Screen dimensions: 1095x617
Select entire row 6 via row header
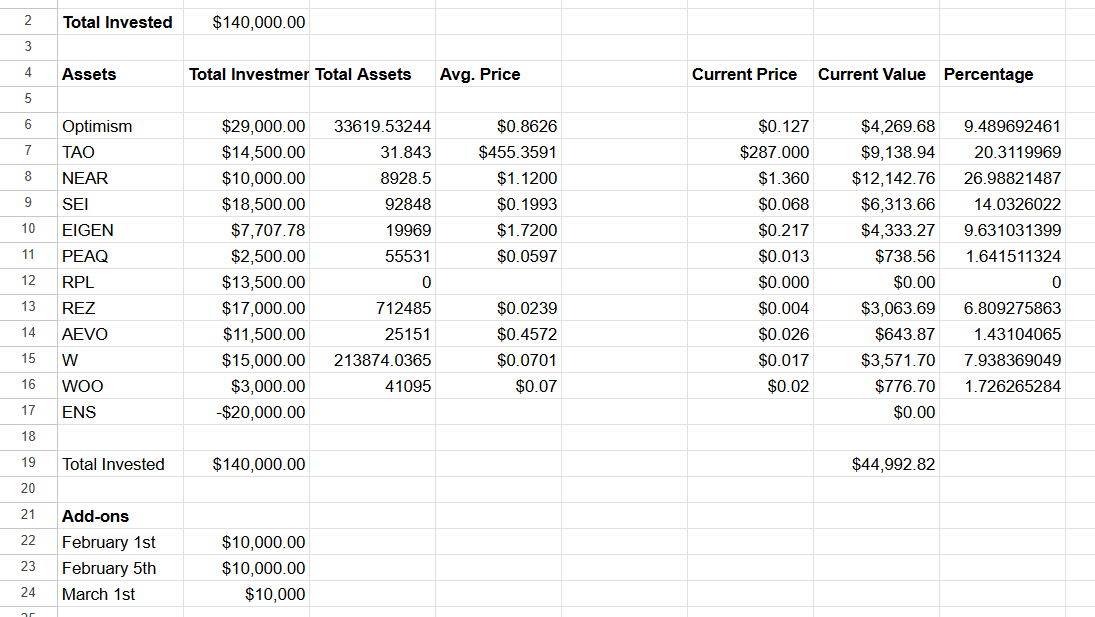28,125
